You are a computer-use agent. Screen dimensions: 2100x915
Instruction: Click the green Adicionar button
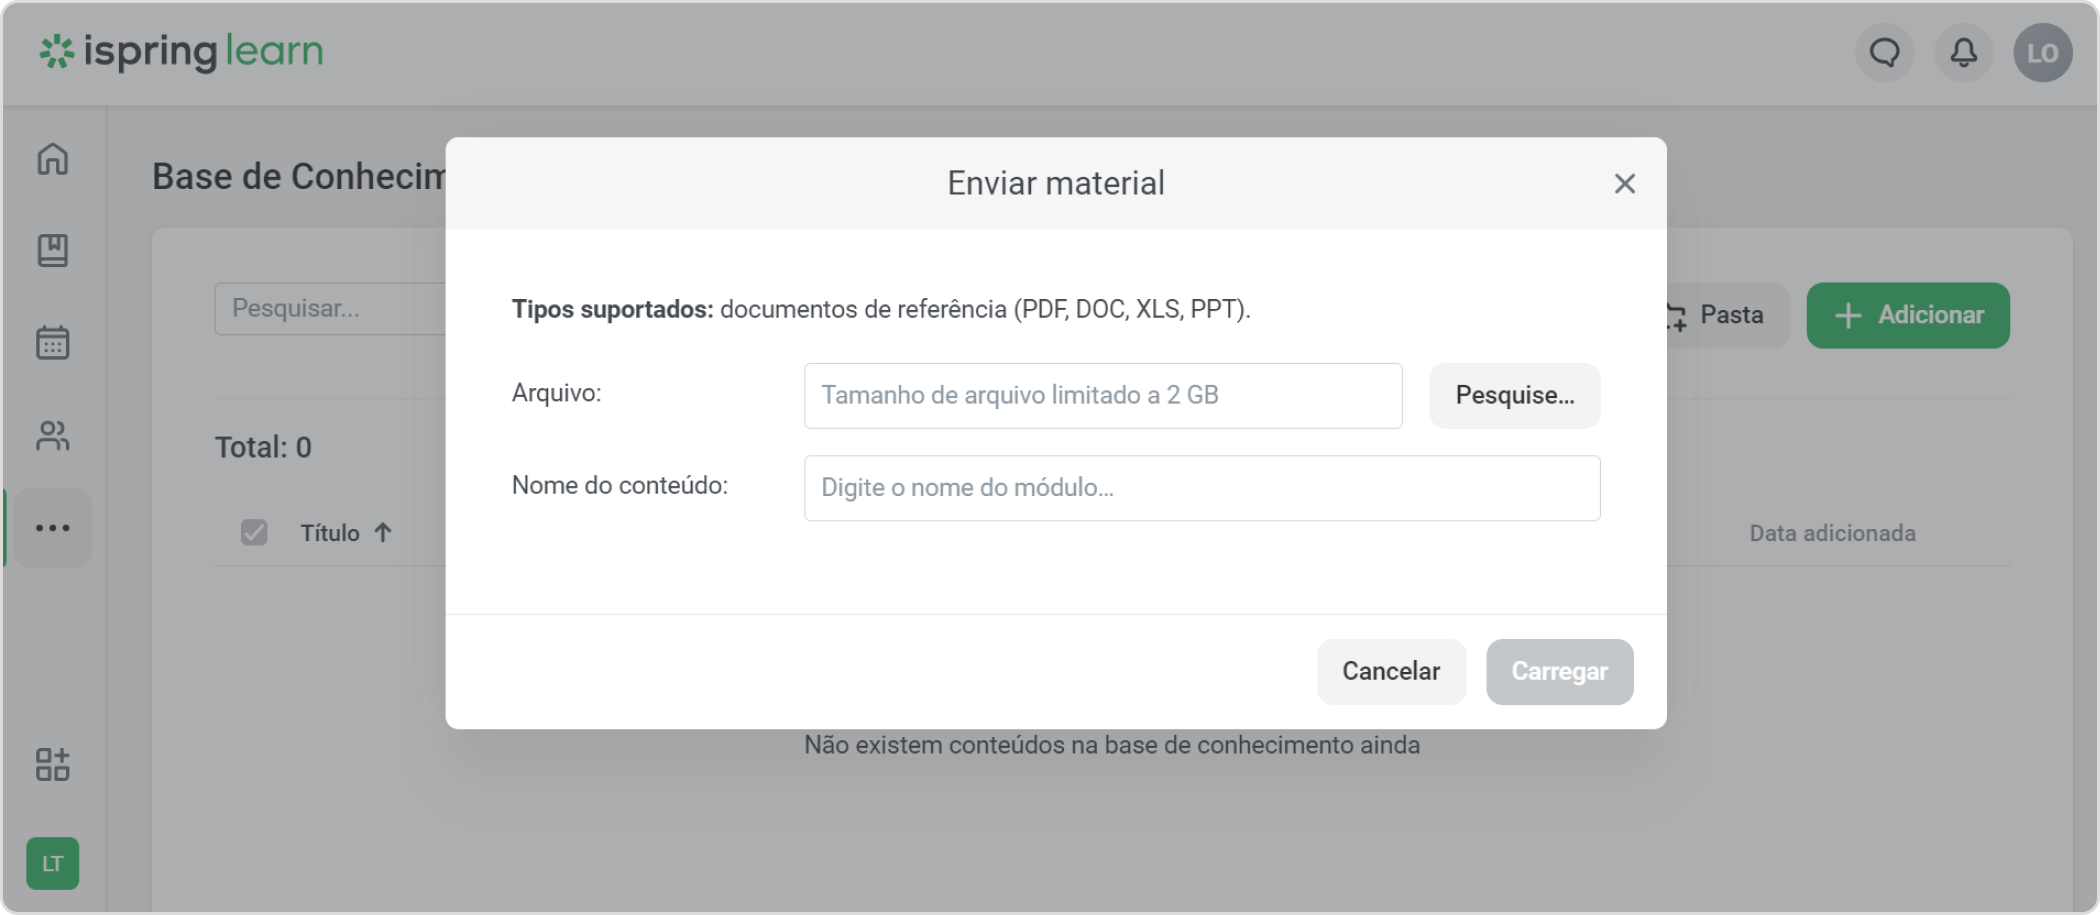tap(1908, 316)
